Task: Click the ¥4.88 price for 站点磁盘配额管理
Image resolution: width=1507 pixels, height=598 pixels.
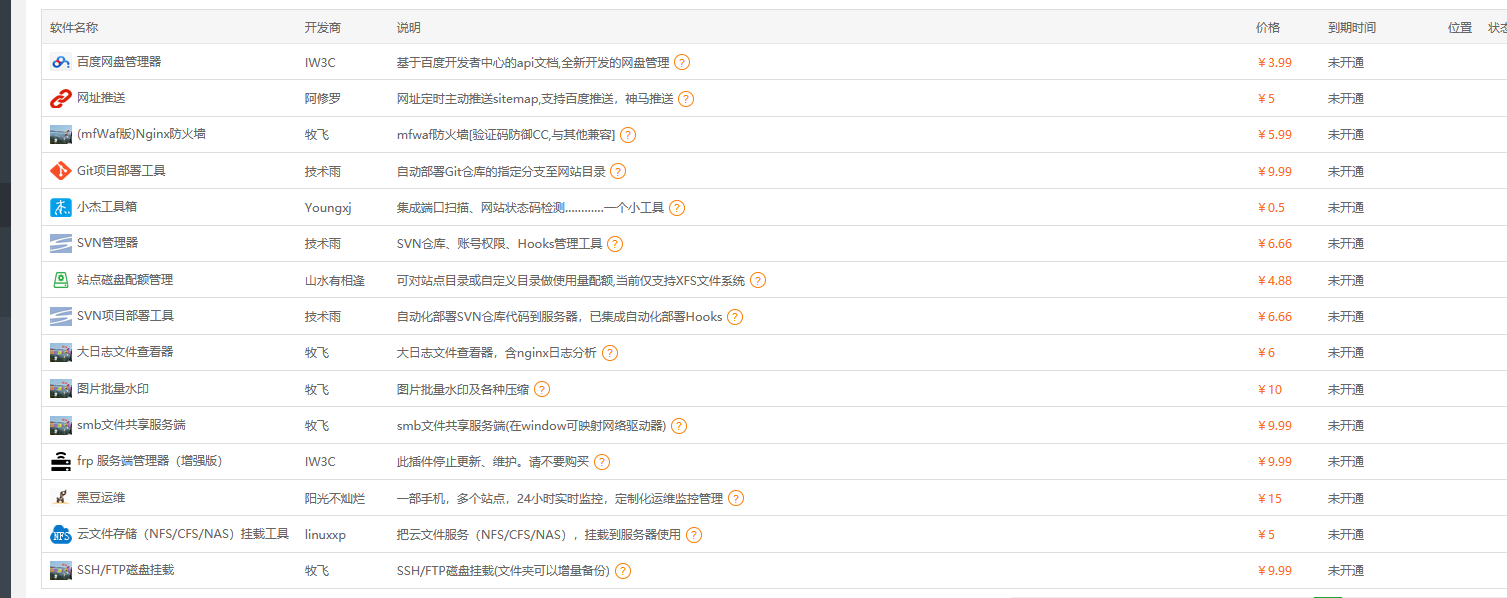Action: click(1275, 280)
